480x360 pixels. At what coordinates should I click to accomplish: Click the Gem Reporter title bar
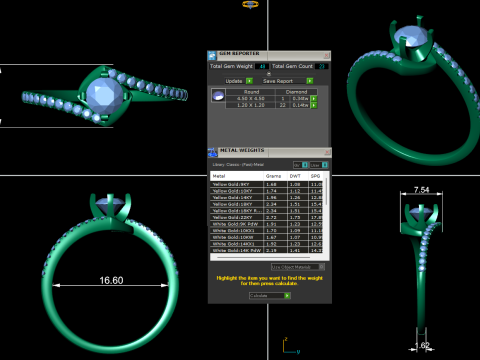point(270,55)
